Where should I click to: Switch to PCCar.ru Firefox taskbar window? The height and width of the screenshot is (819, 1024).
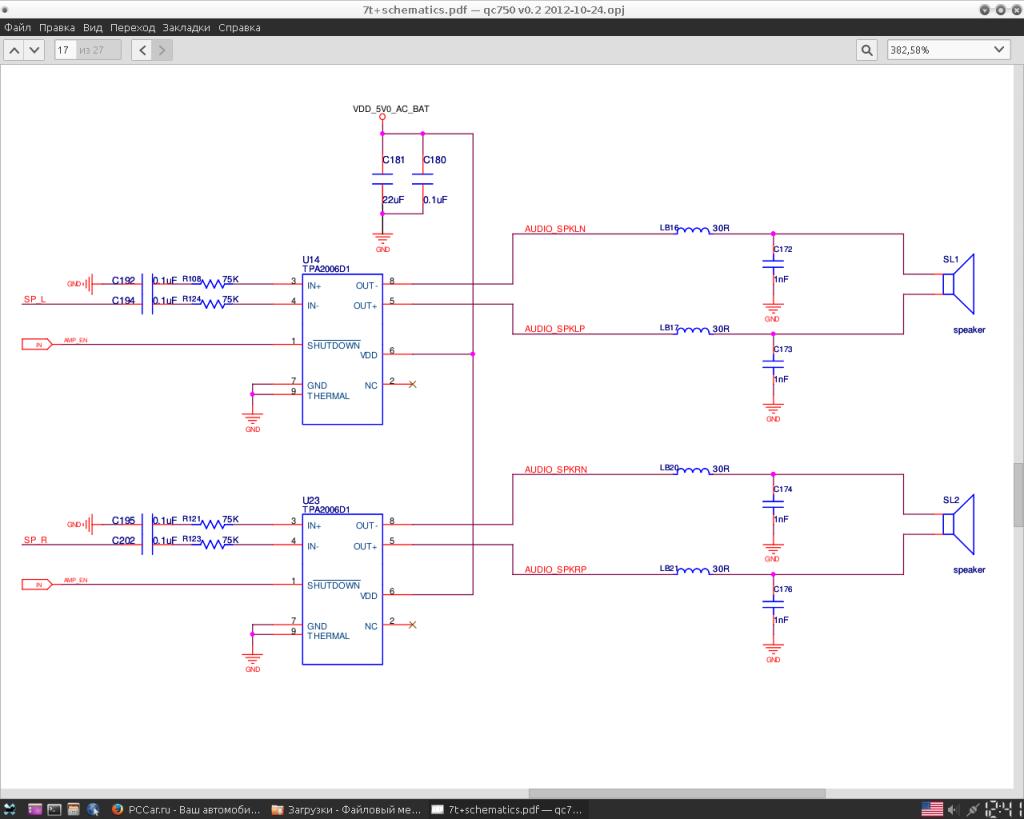pyautogui.click(x=187, y=809)
